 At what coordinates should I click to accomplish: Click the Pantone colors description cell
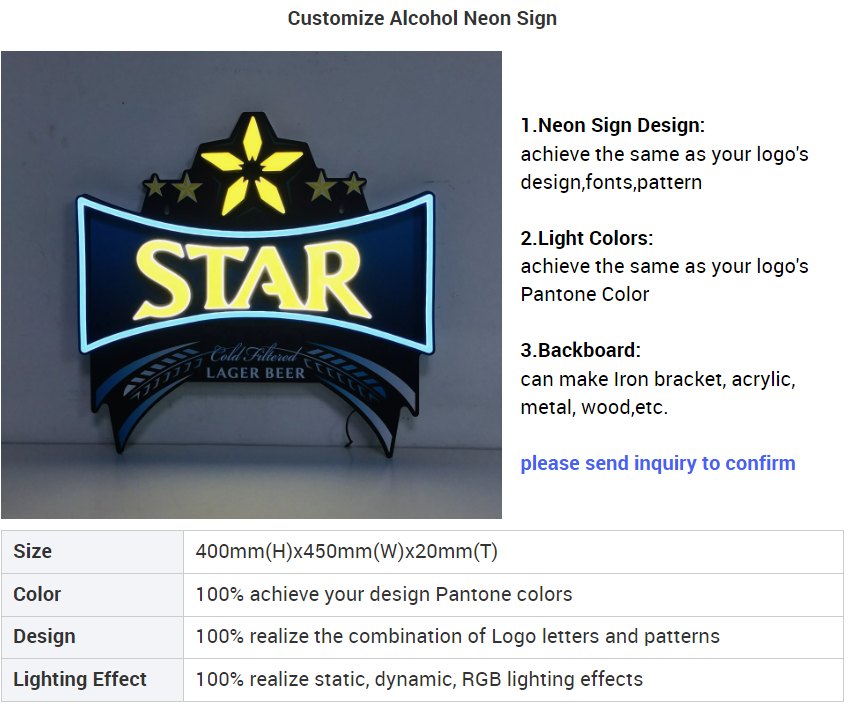[513, 594]
